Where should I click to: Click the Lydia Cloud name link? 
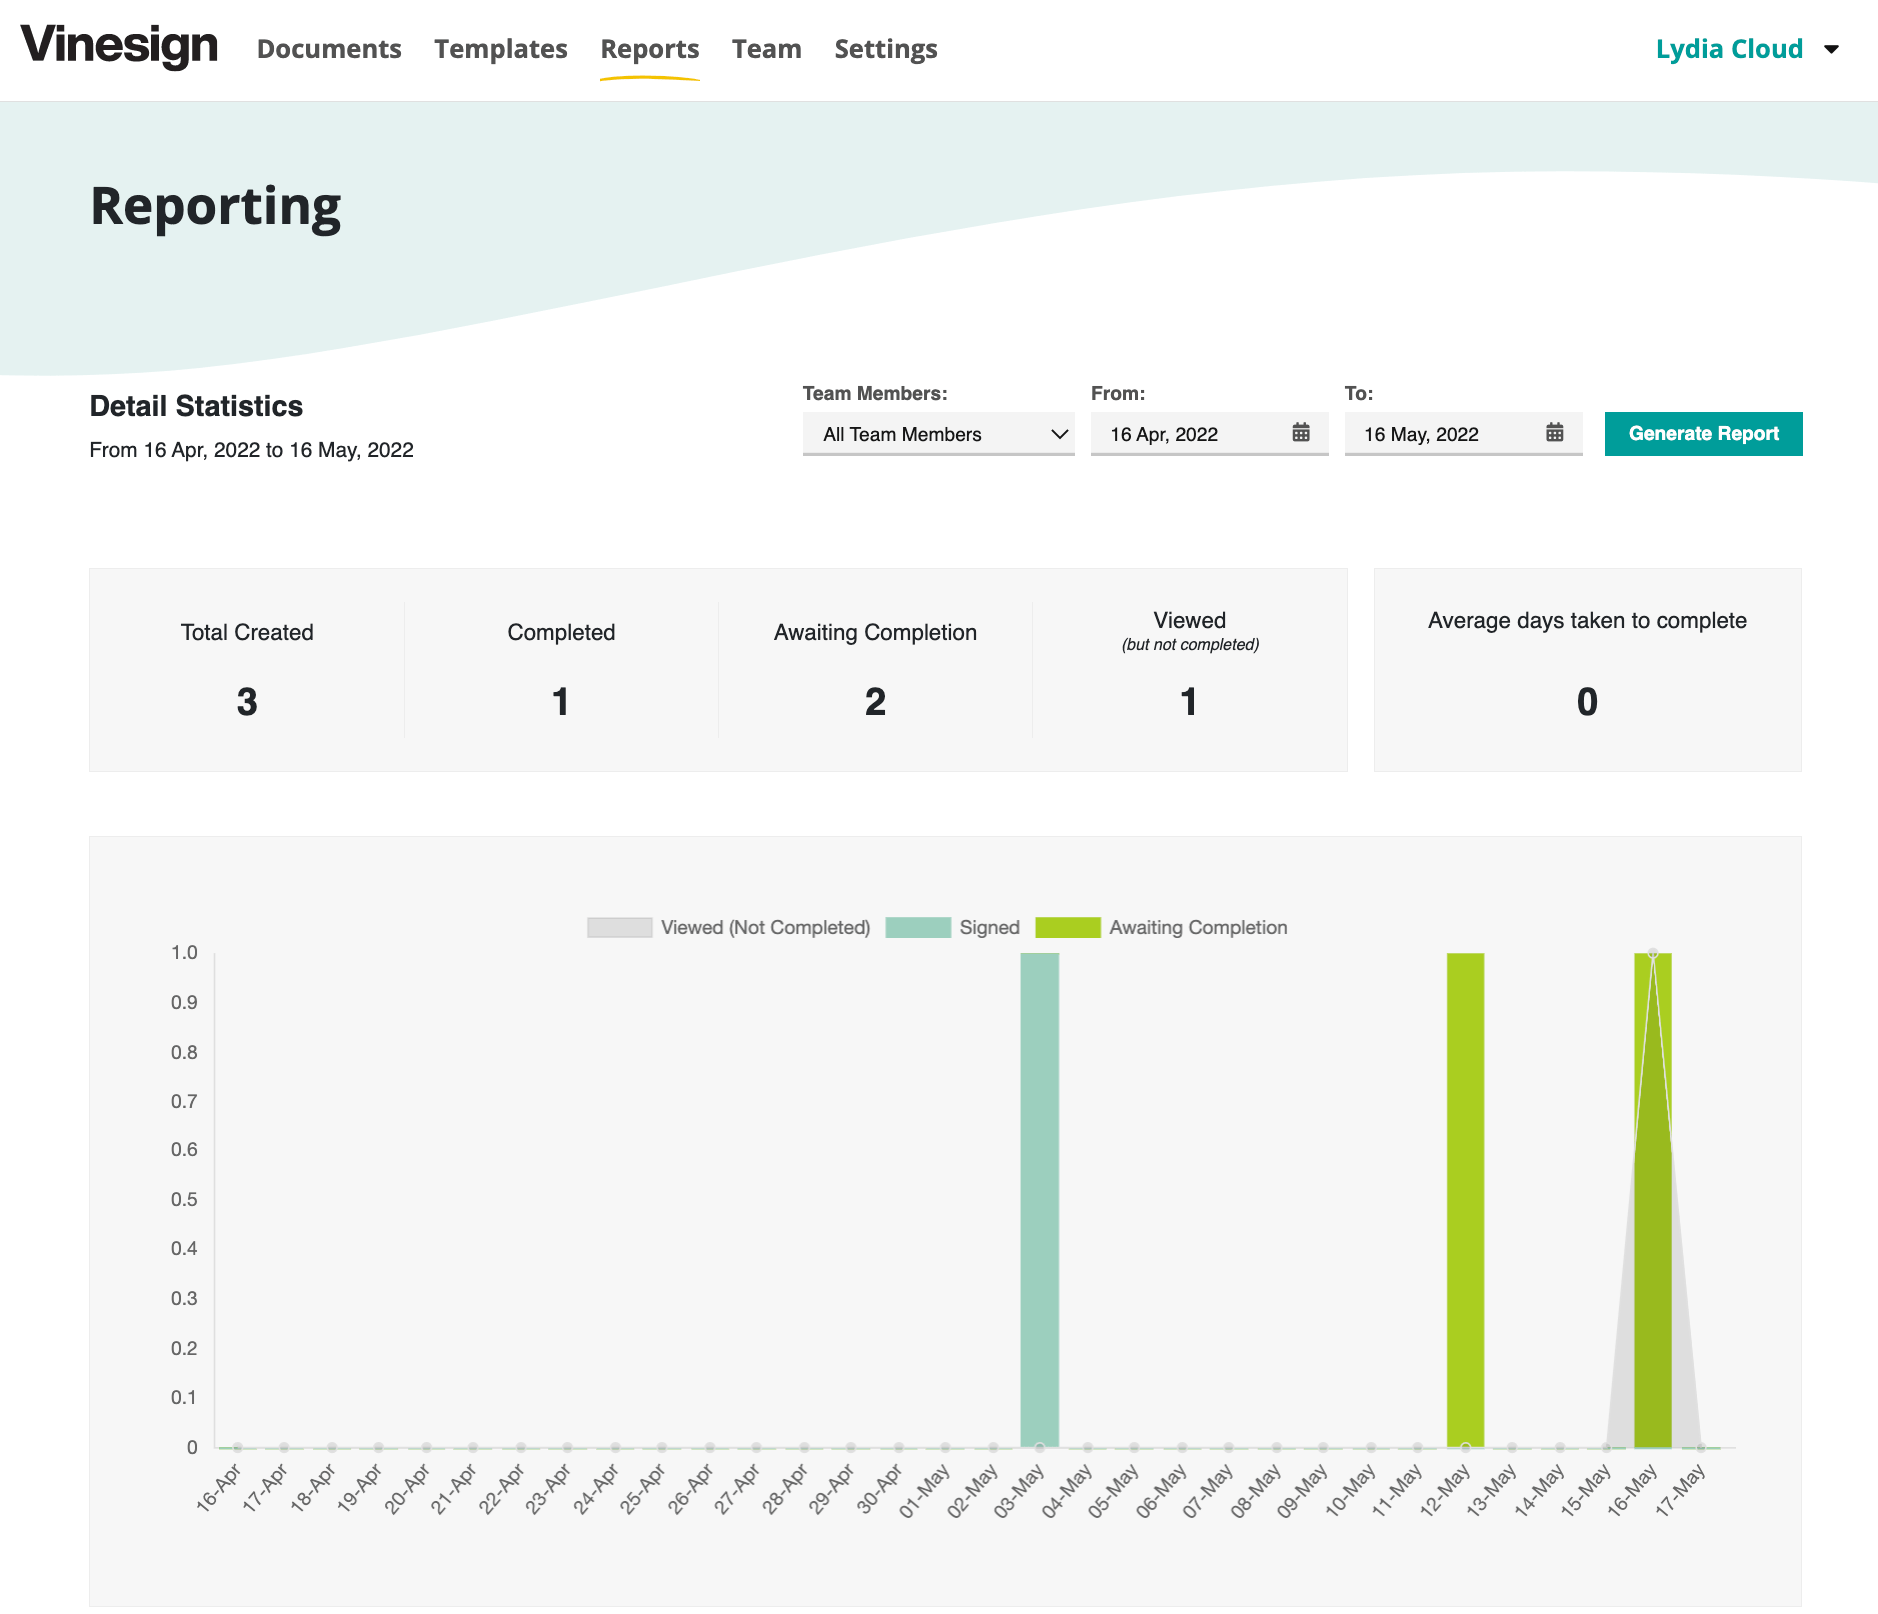tap(1728, 48)
